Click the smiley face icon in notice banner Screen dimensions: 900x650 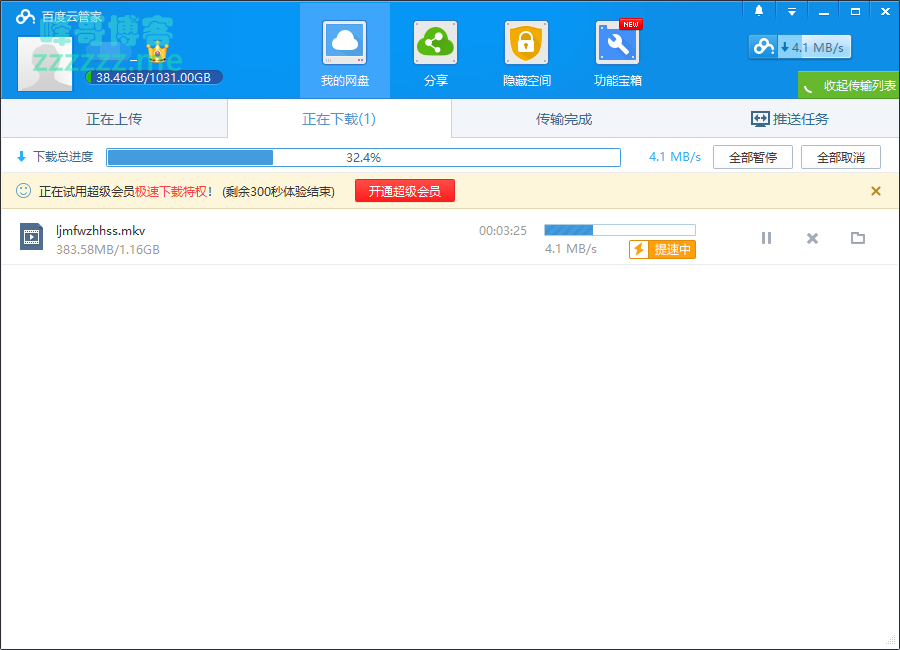pos(23,191)
